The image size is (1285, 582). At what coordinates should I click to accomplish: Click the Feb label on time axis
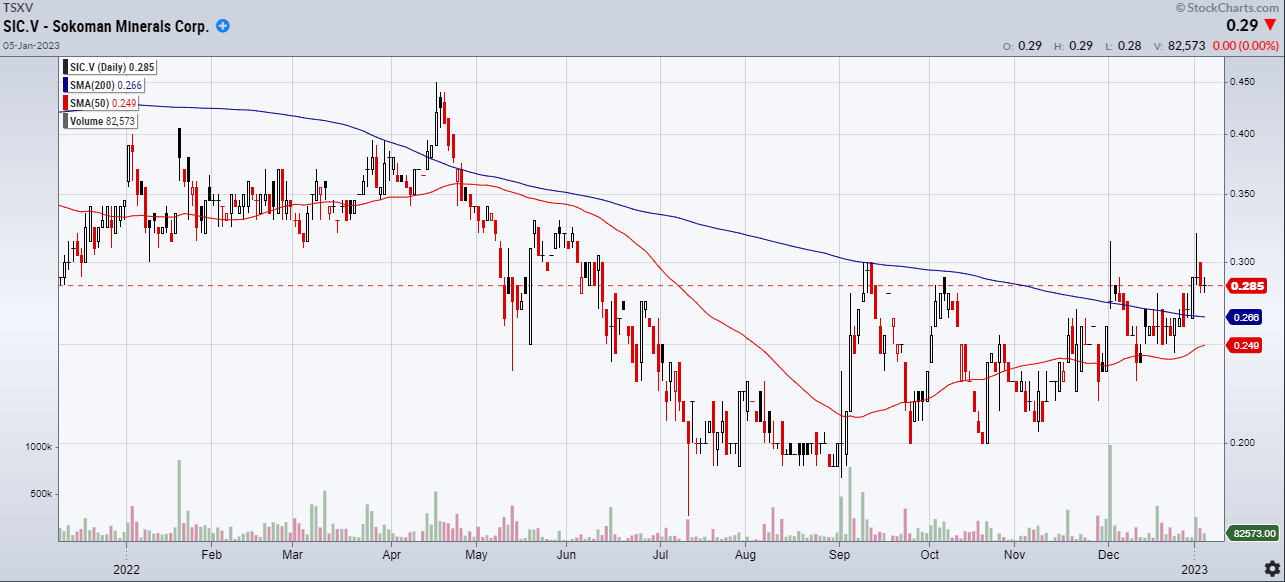211,553
